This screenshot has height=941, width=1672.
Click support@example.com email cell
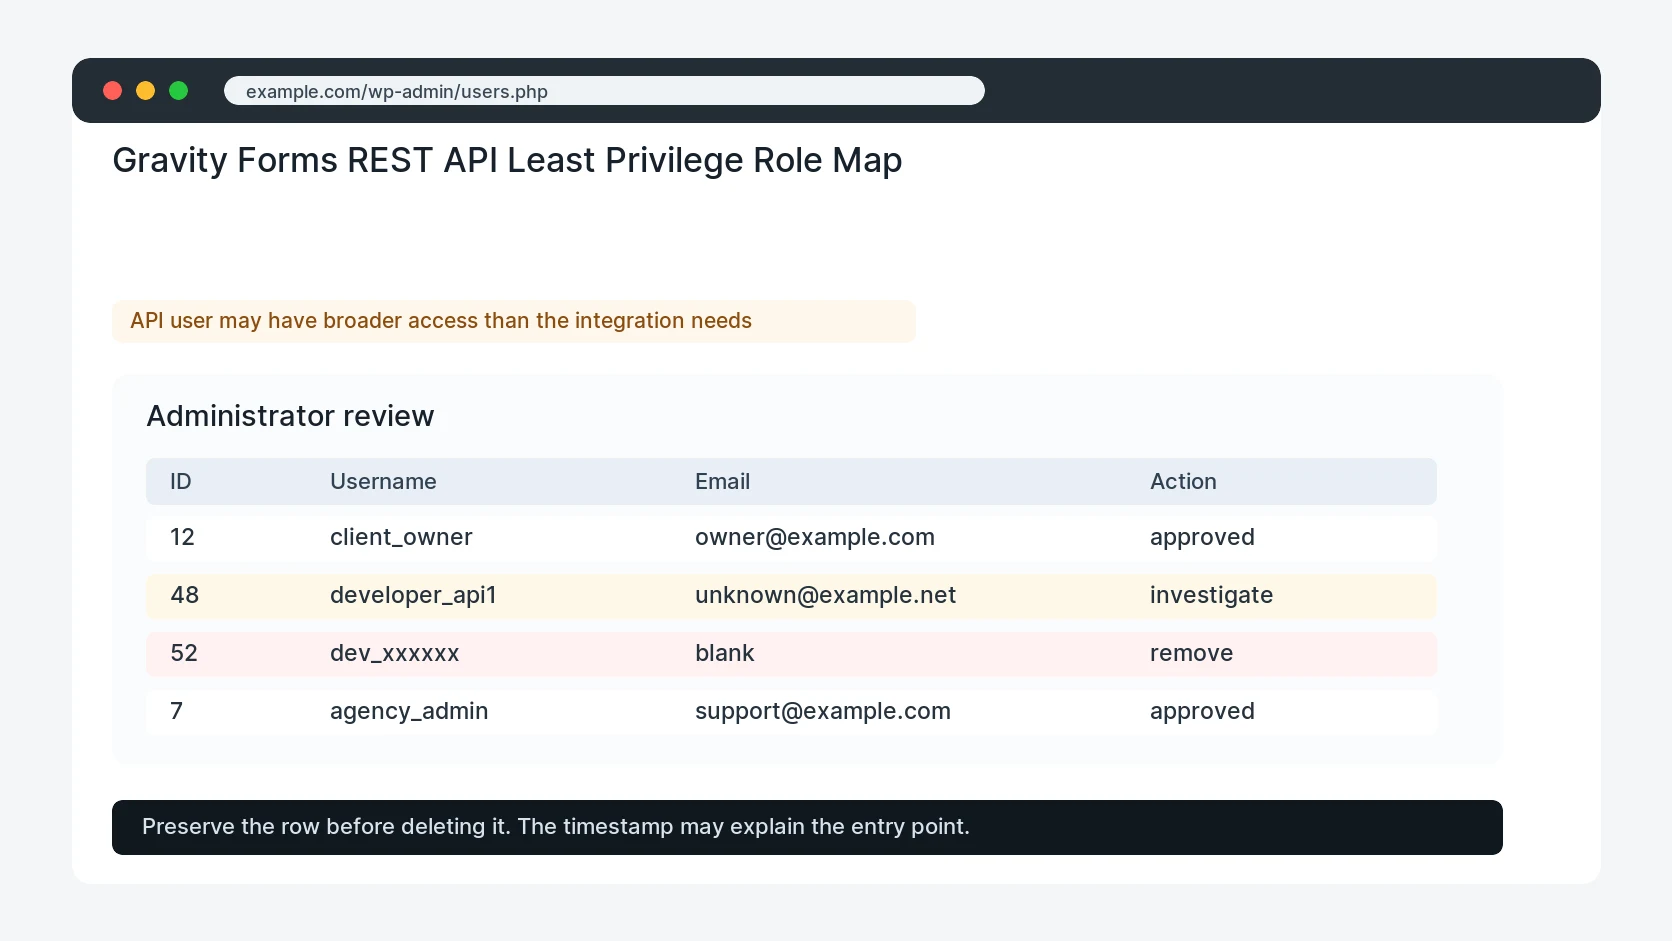coord(823,712)
